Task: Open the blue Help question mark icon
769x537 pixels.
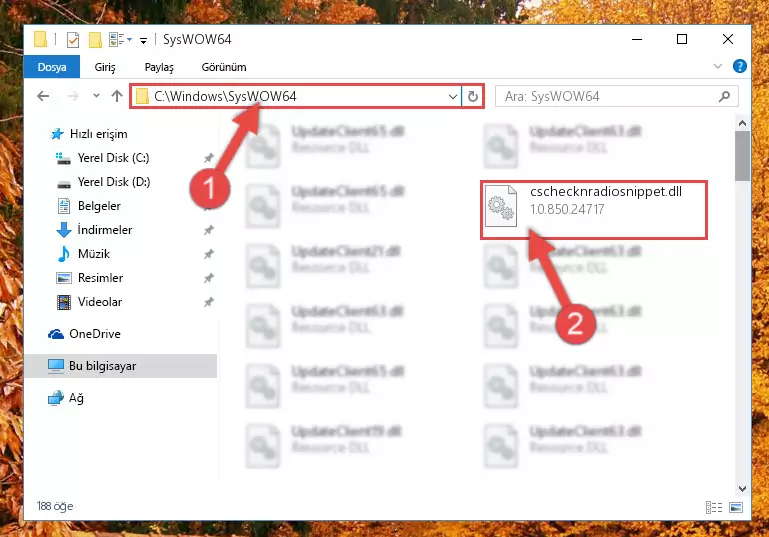Action: tap(740, 66)
